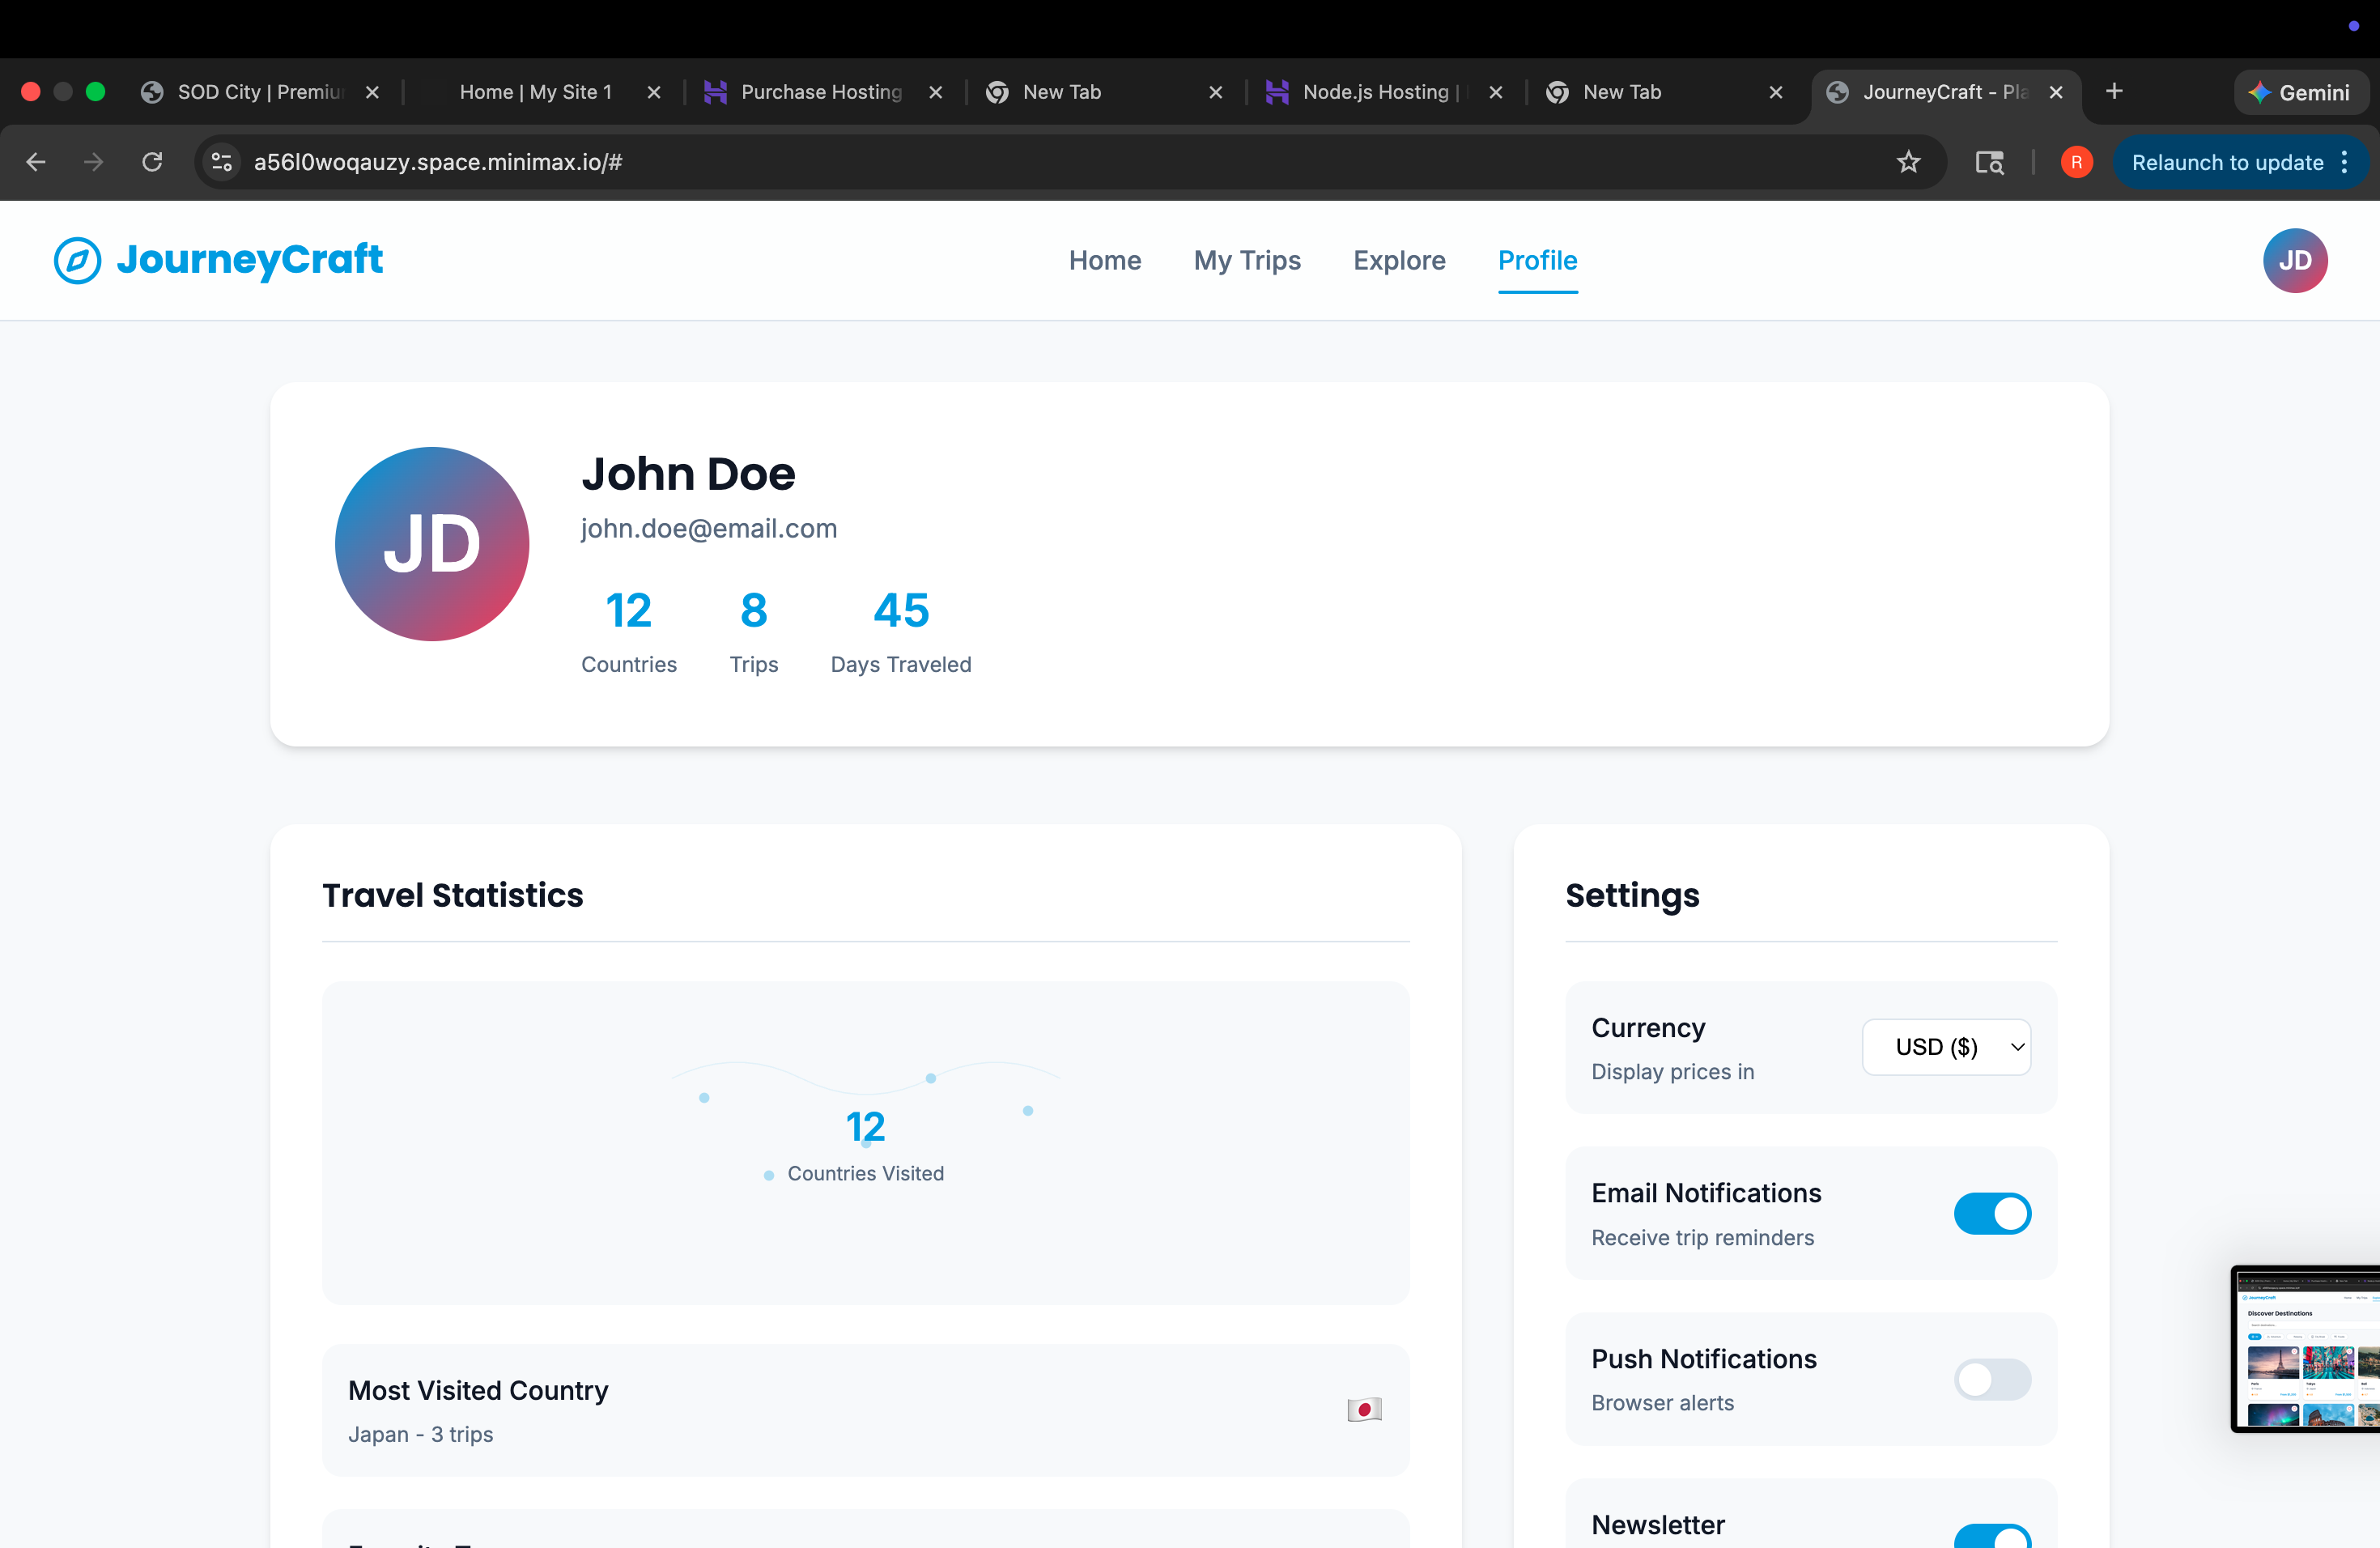The width and height of the screenshot is (2380, 1548).
Task: Open a new browser tab with plus icon
Action: [2114, 92]
